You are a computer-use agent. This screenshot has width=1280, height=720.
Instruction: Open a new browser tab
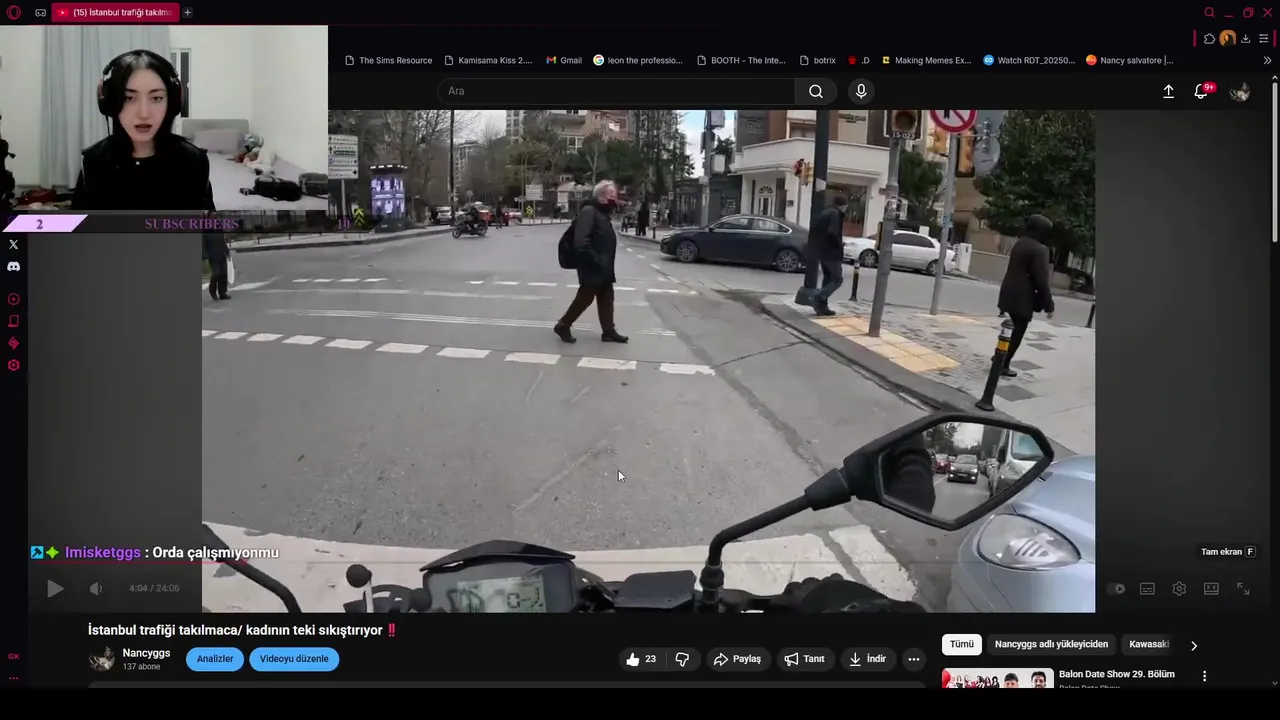coord(187,12)
